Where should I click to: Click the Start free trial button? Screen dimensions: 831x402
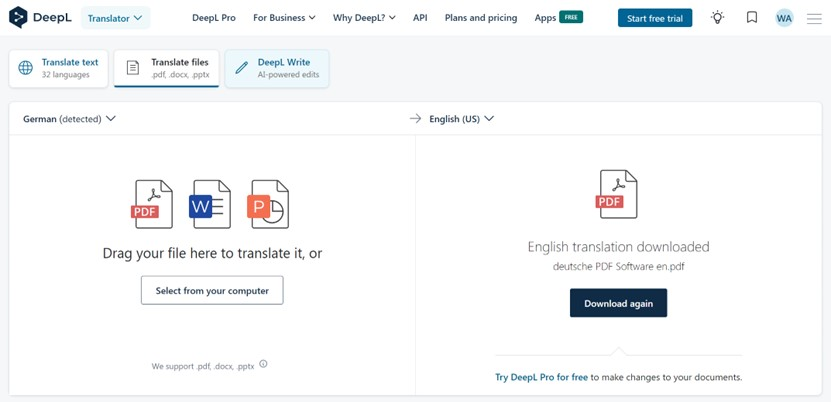(655, 18)
